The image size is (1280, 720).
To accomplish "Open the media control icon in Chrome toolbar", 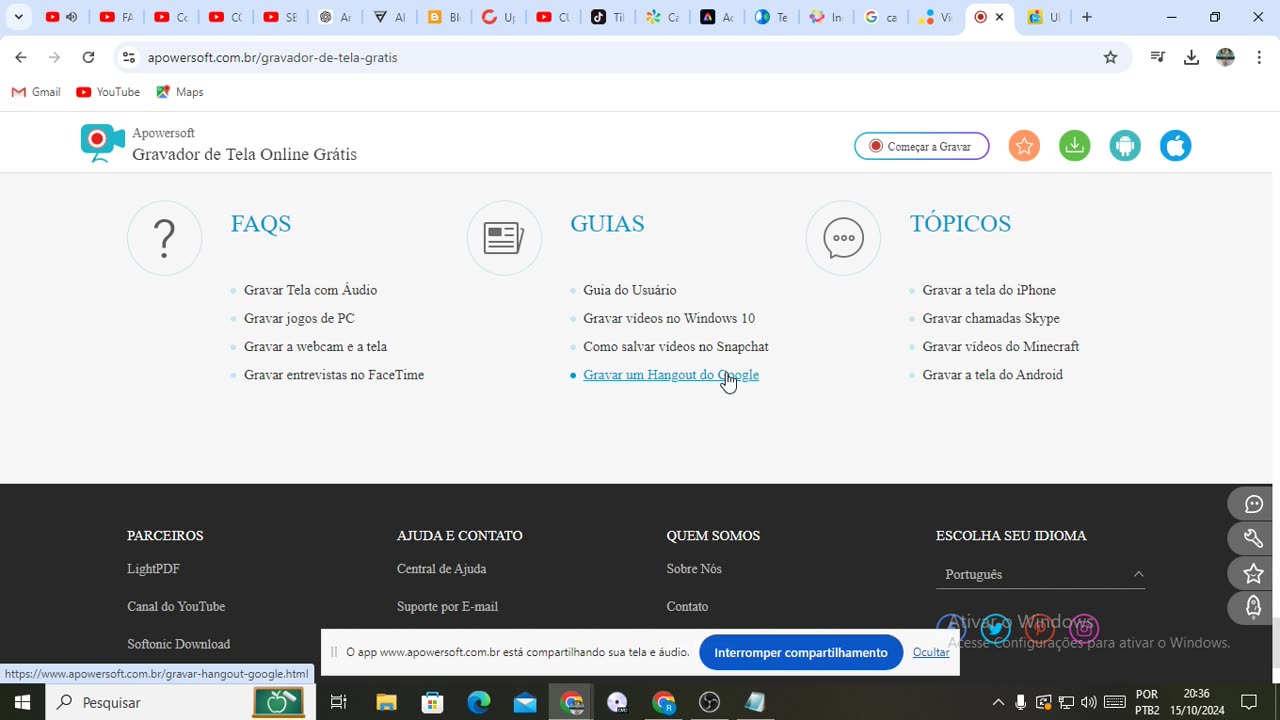I will [1158, 58].
